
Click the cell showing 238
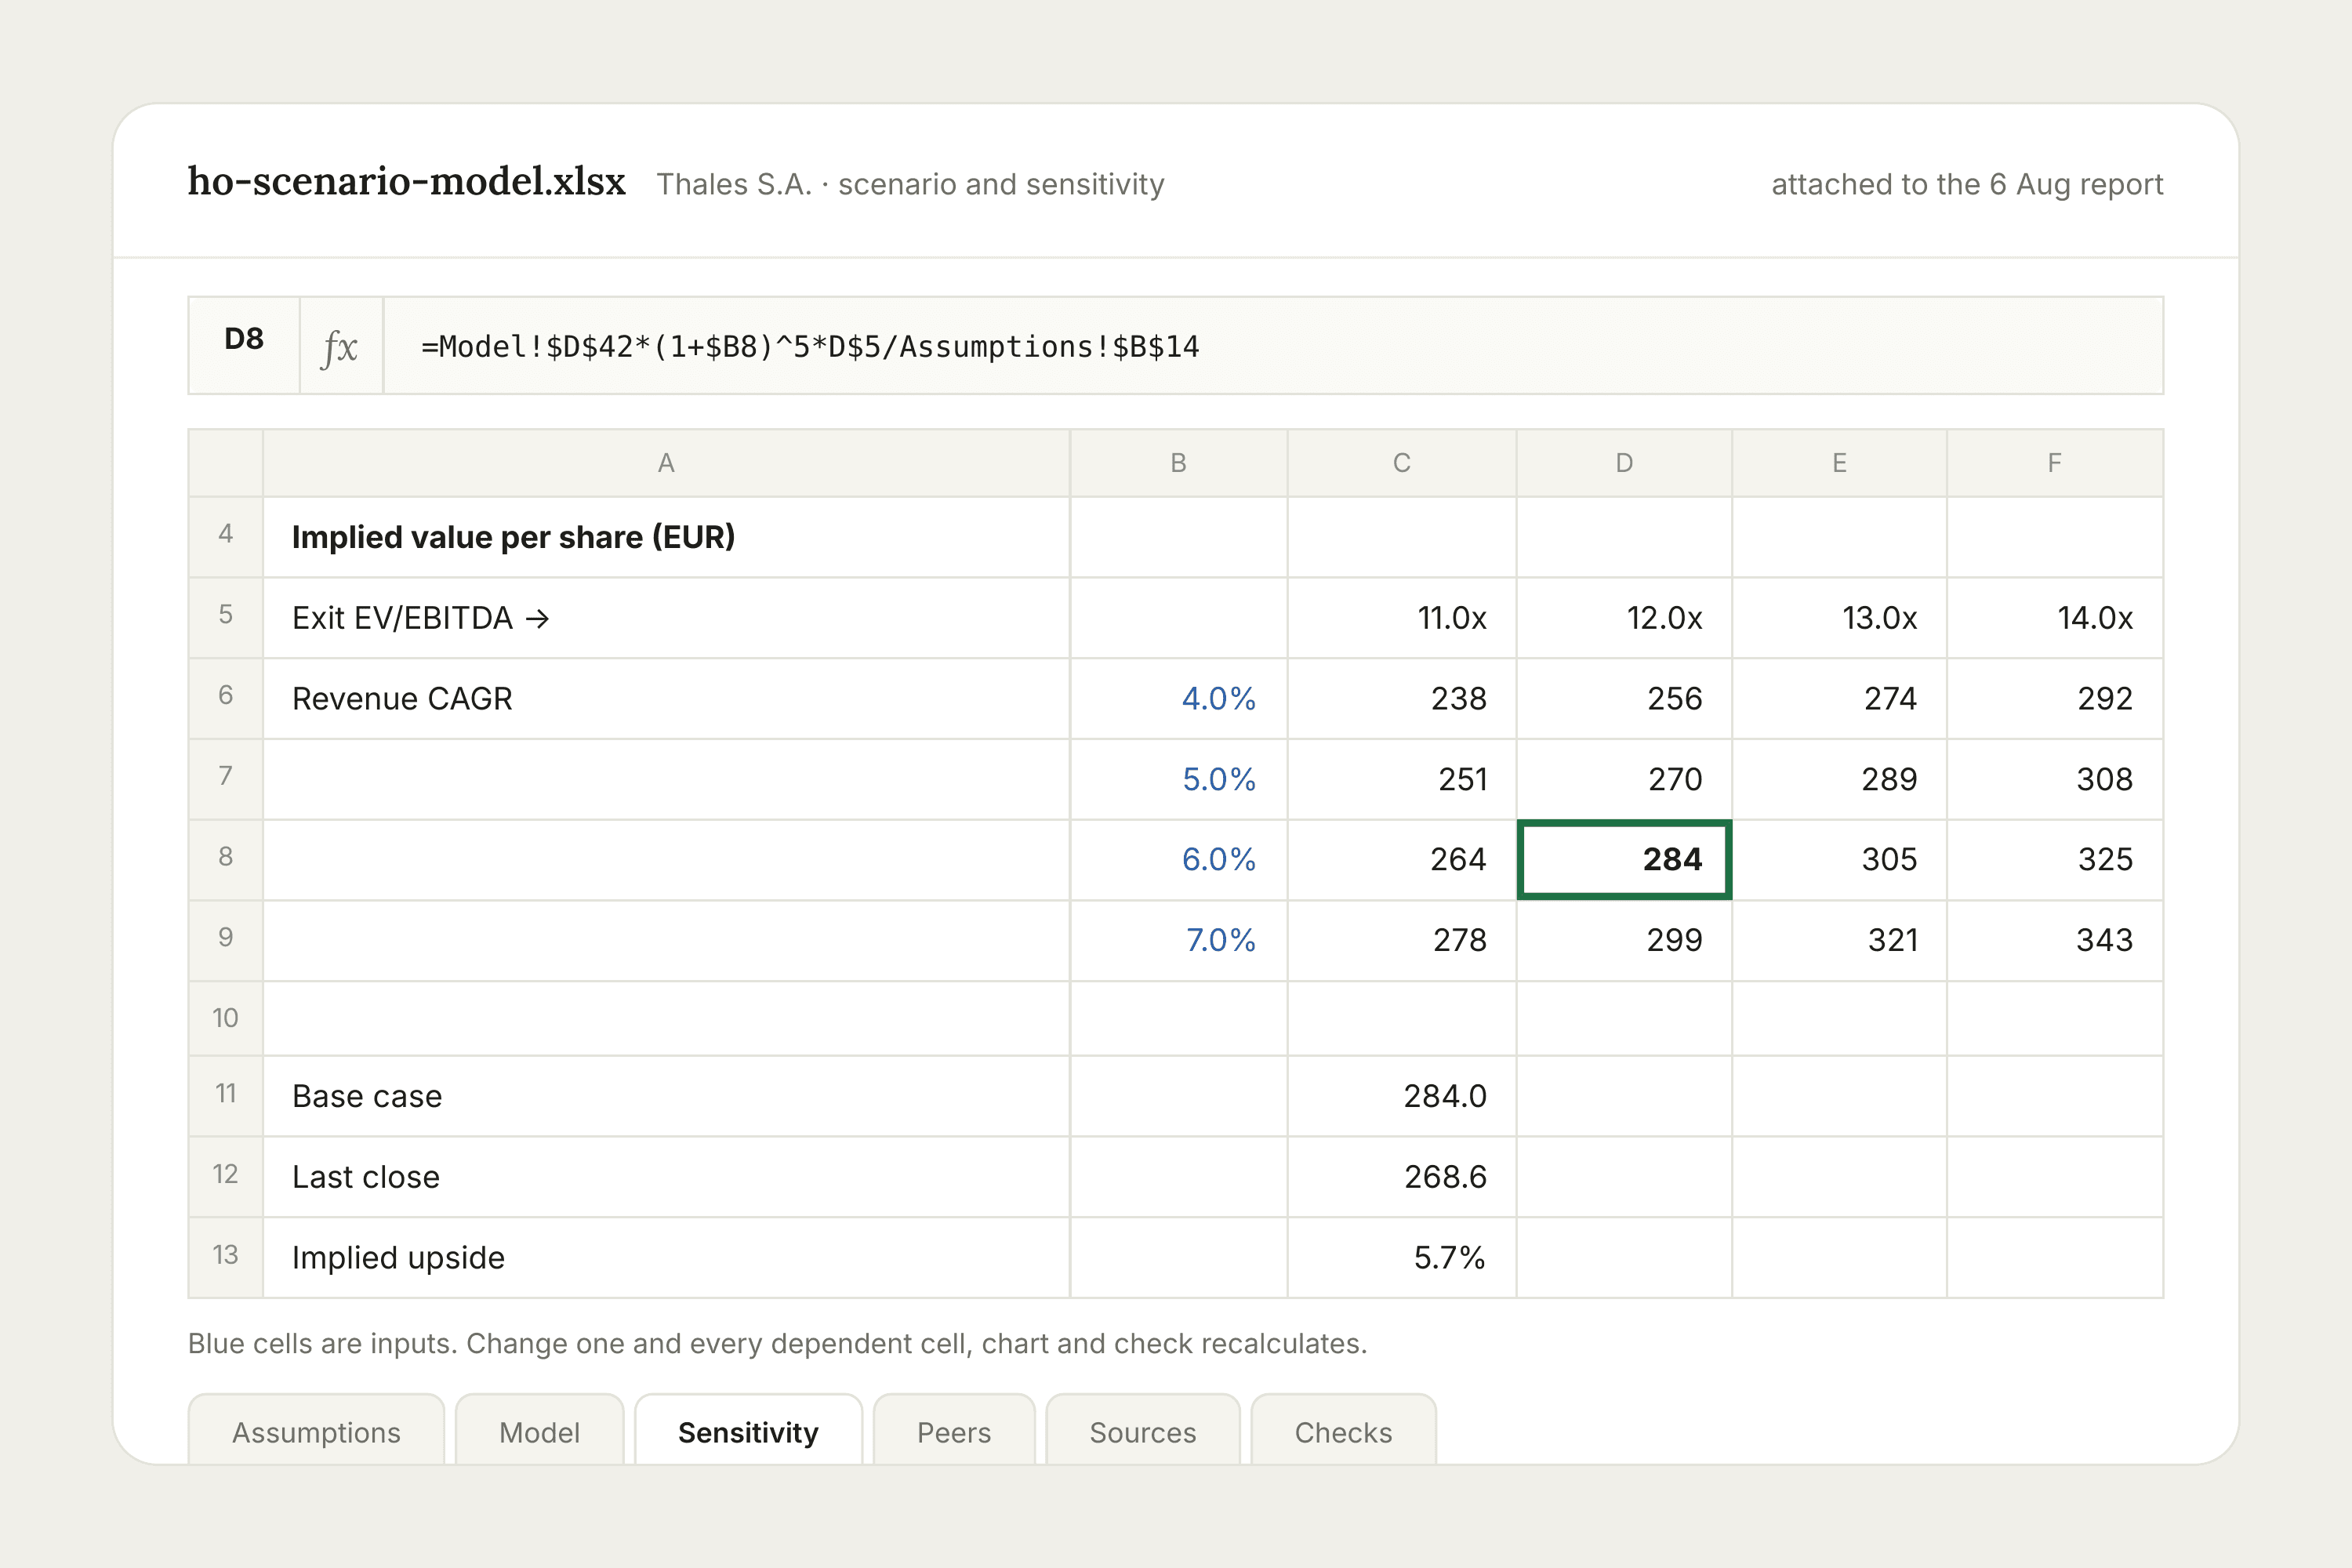point(1402,698)
